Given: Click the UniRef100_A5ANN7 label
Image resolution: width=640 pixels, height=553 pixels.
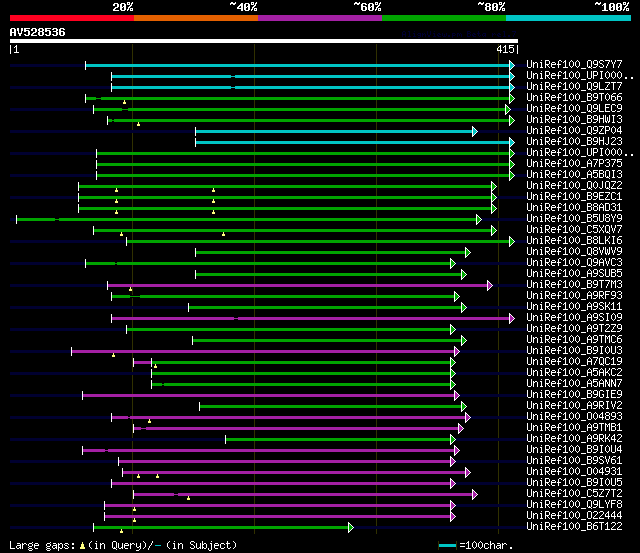Looking at the screenshot, I should pyautogui.click(x=574, y=384).
